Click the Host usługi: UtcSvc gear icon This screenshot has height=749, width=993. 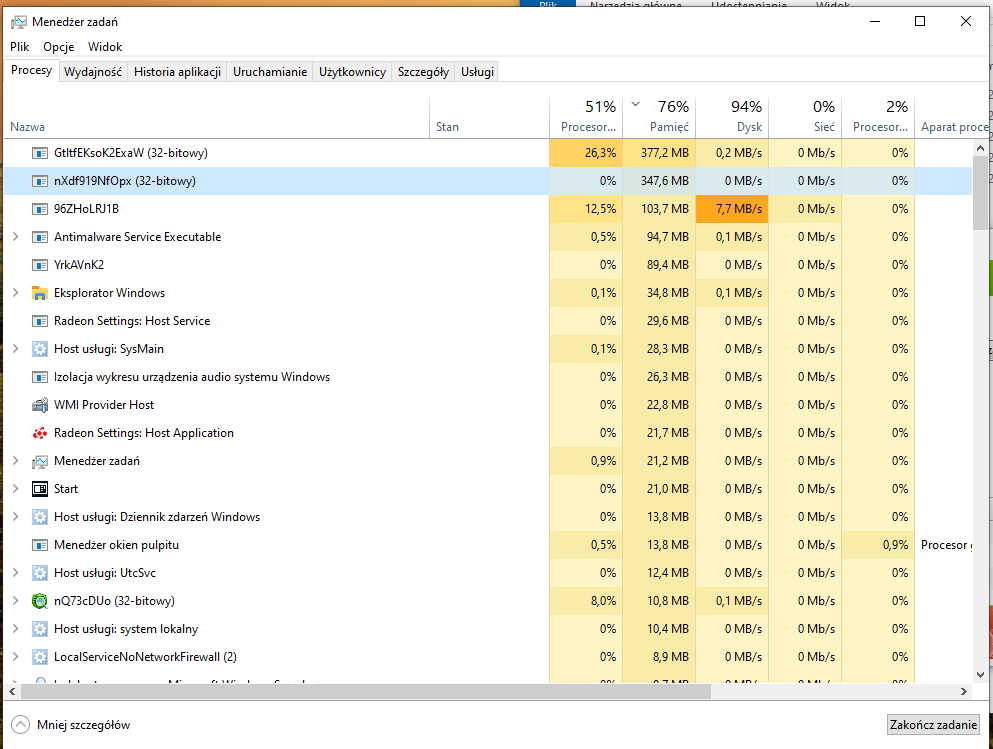click(40, 573)
